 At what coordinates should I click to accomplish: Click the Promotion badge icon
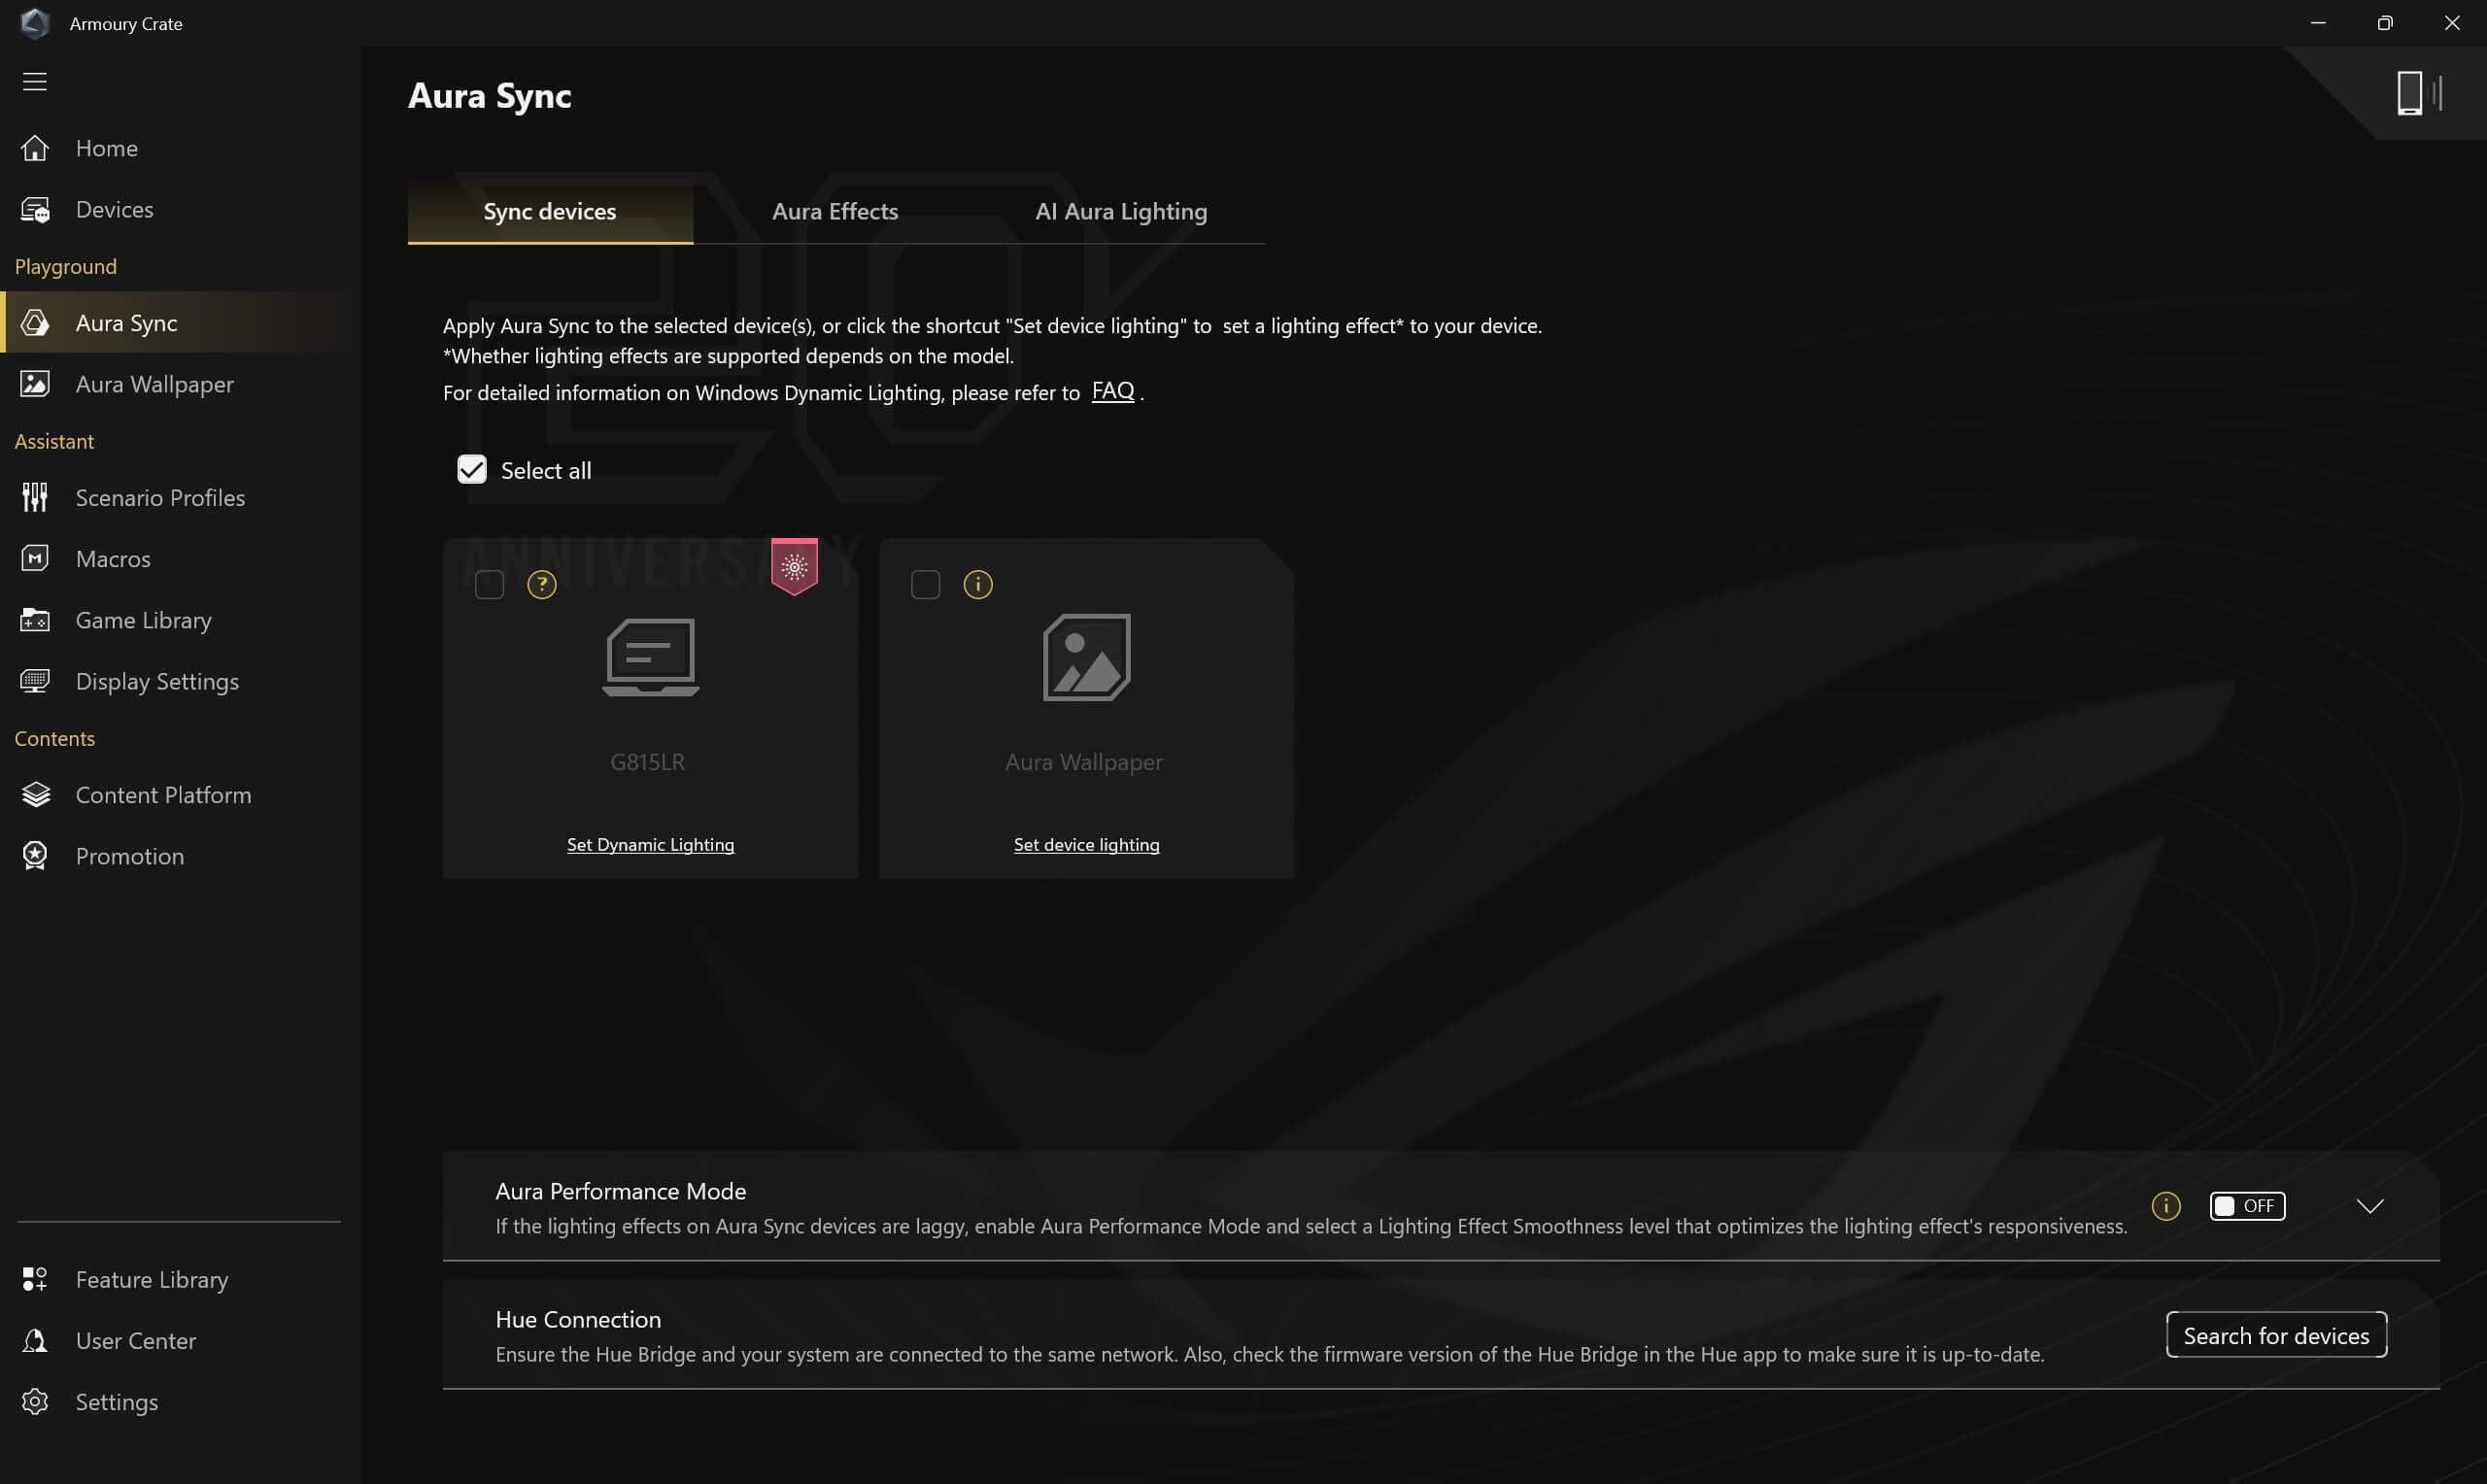(35, 856)
